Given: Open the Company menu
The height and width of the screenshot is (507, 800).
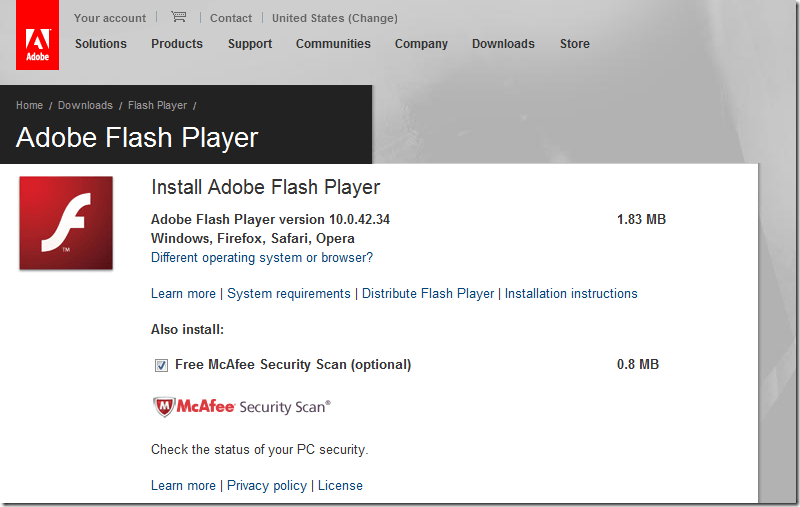Looking at the screenshot, I should 421,44.
